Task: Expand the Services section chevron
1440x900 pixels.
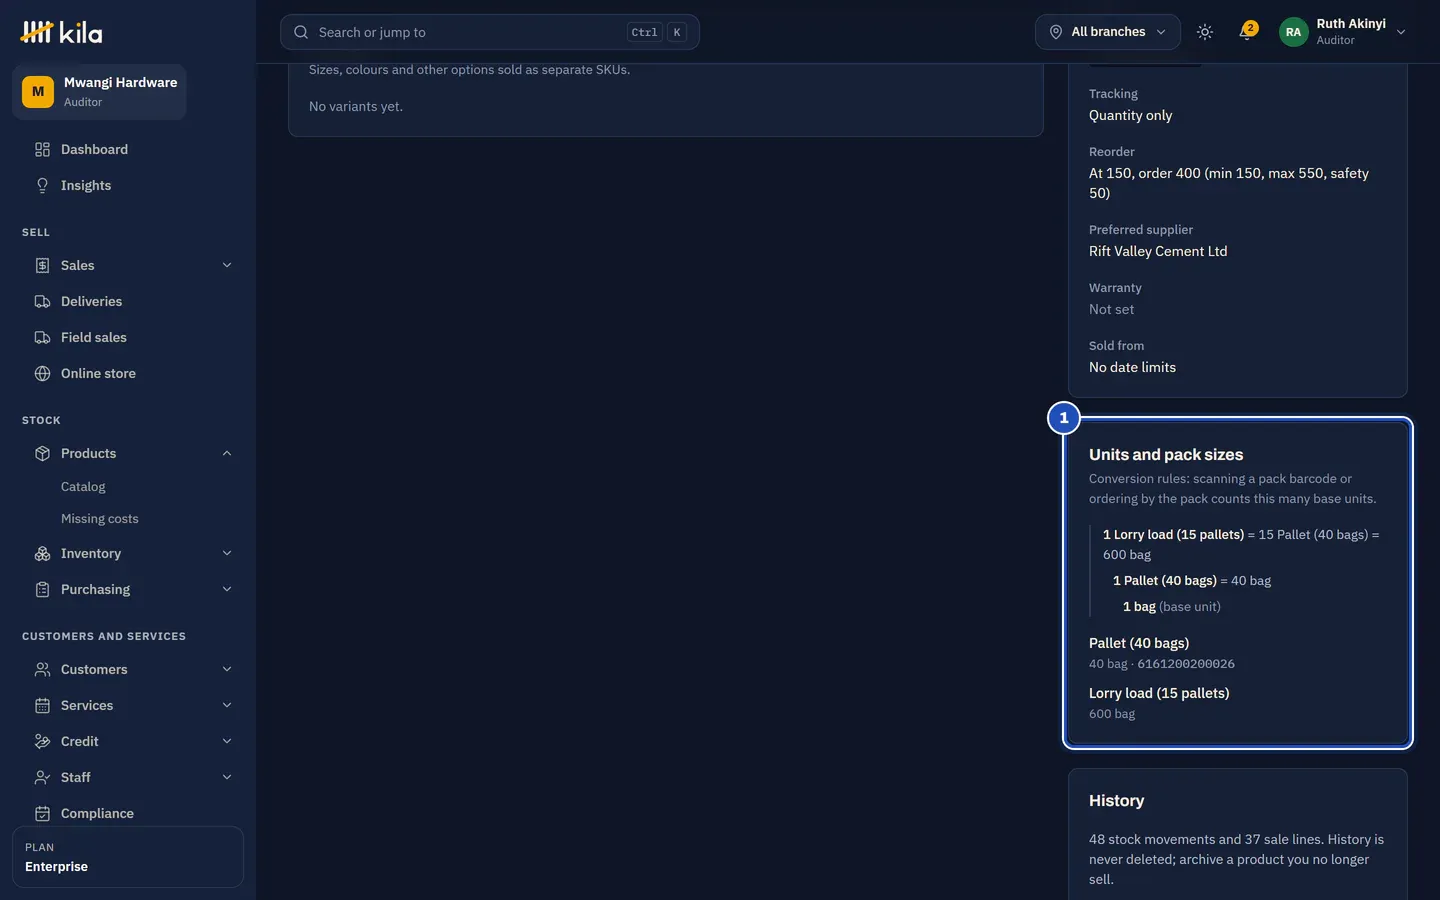Action: coord(227,705)
